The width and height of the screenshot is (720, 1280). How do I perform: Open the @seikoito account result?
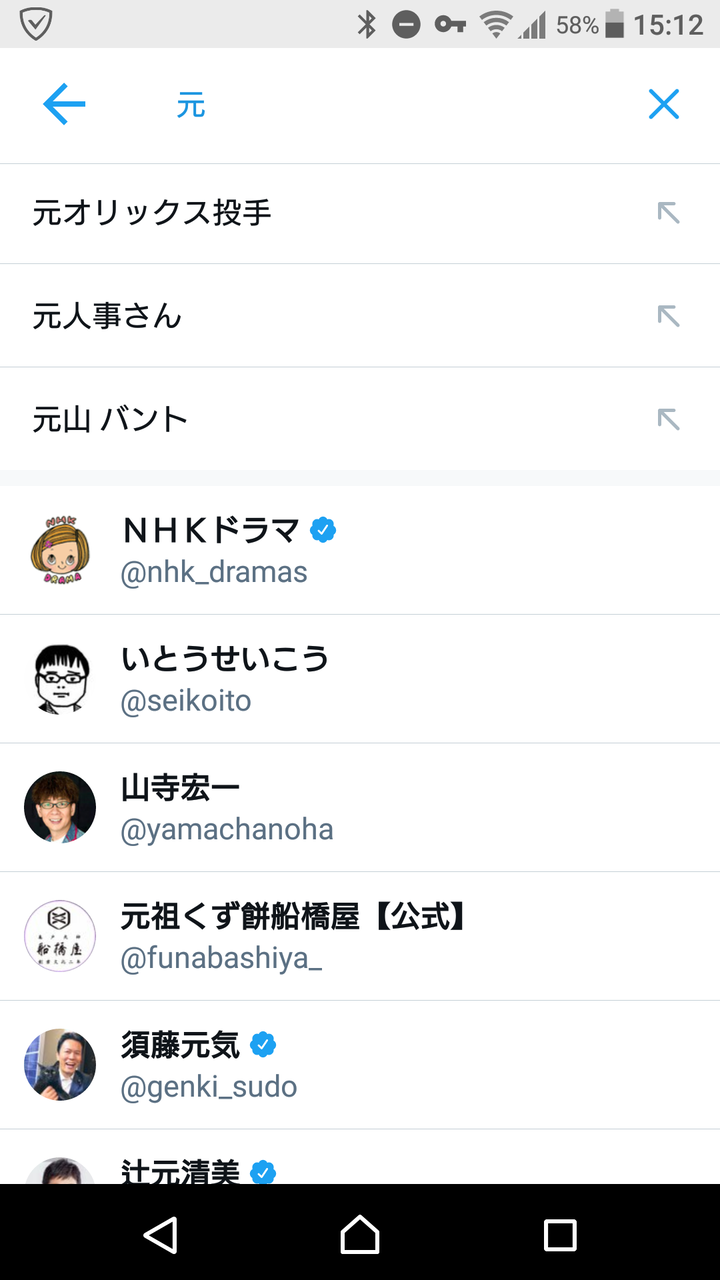[x=400, y=679]
